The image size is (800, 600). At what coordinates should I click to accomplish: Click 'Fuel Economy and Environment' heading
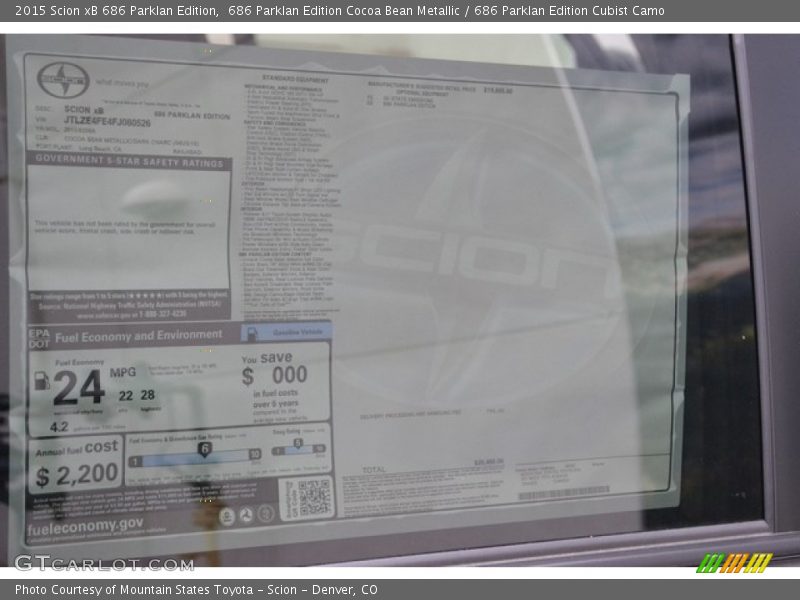click(139, 336)
